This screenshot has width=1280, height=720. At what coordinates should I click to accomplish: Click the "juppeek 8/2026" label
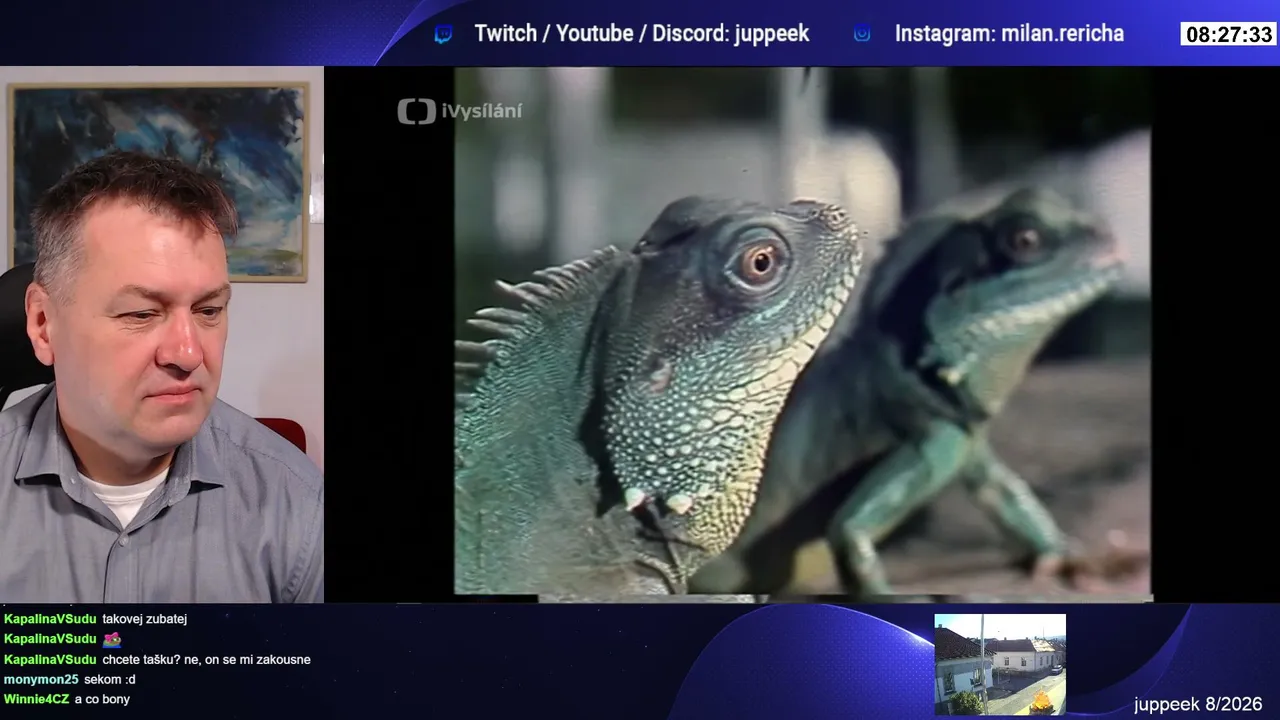tap(1198, 704)
